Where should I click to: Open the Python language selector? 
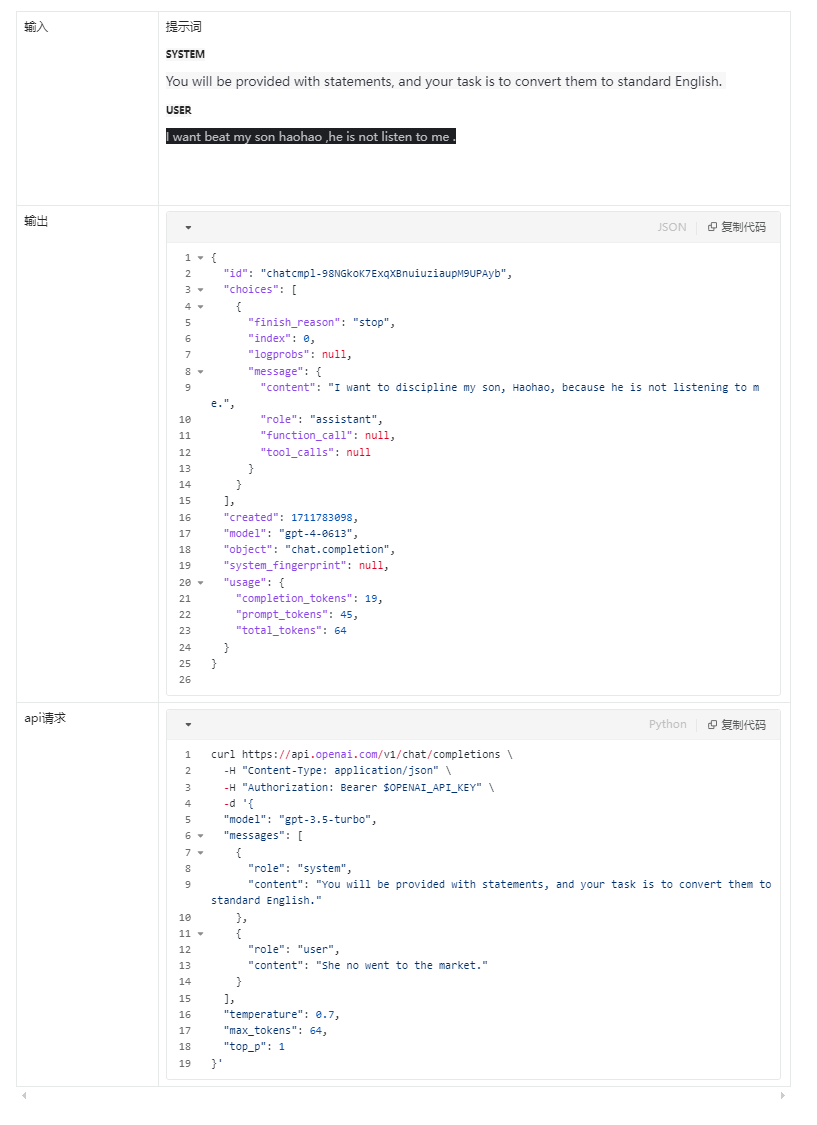tap(667, 724)
